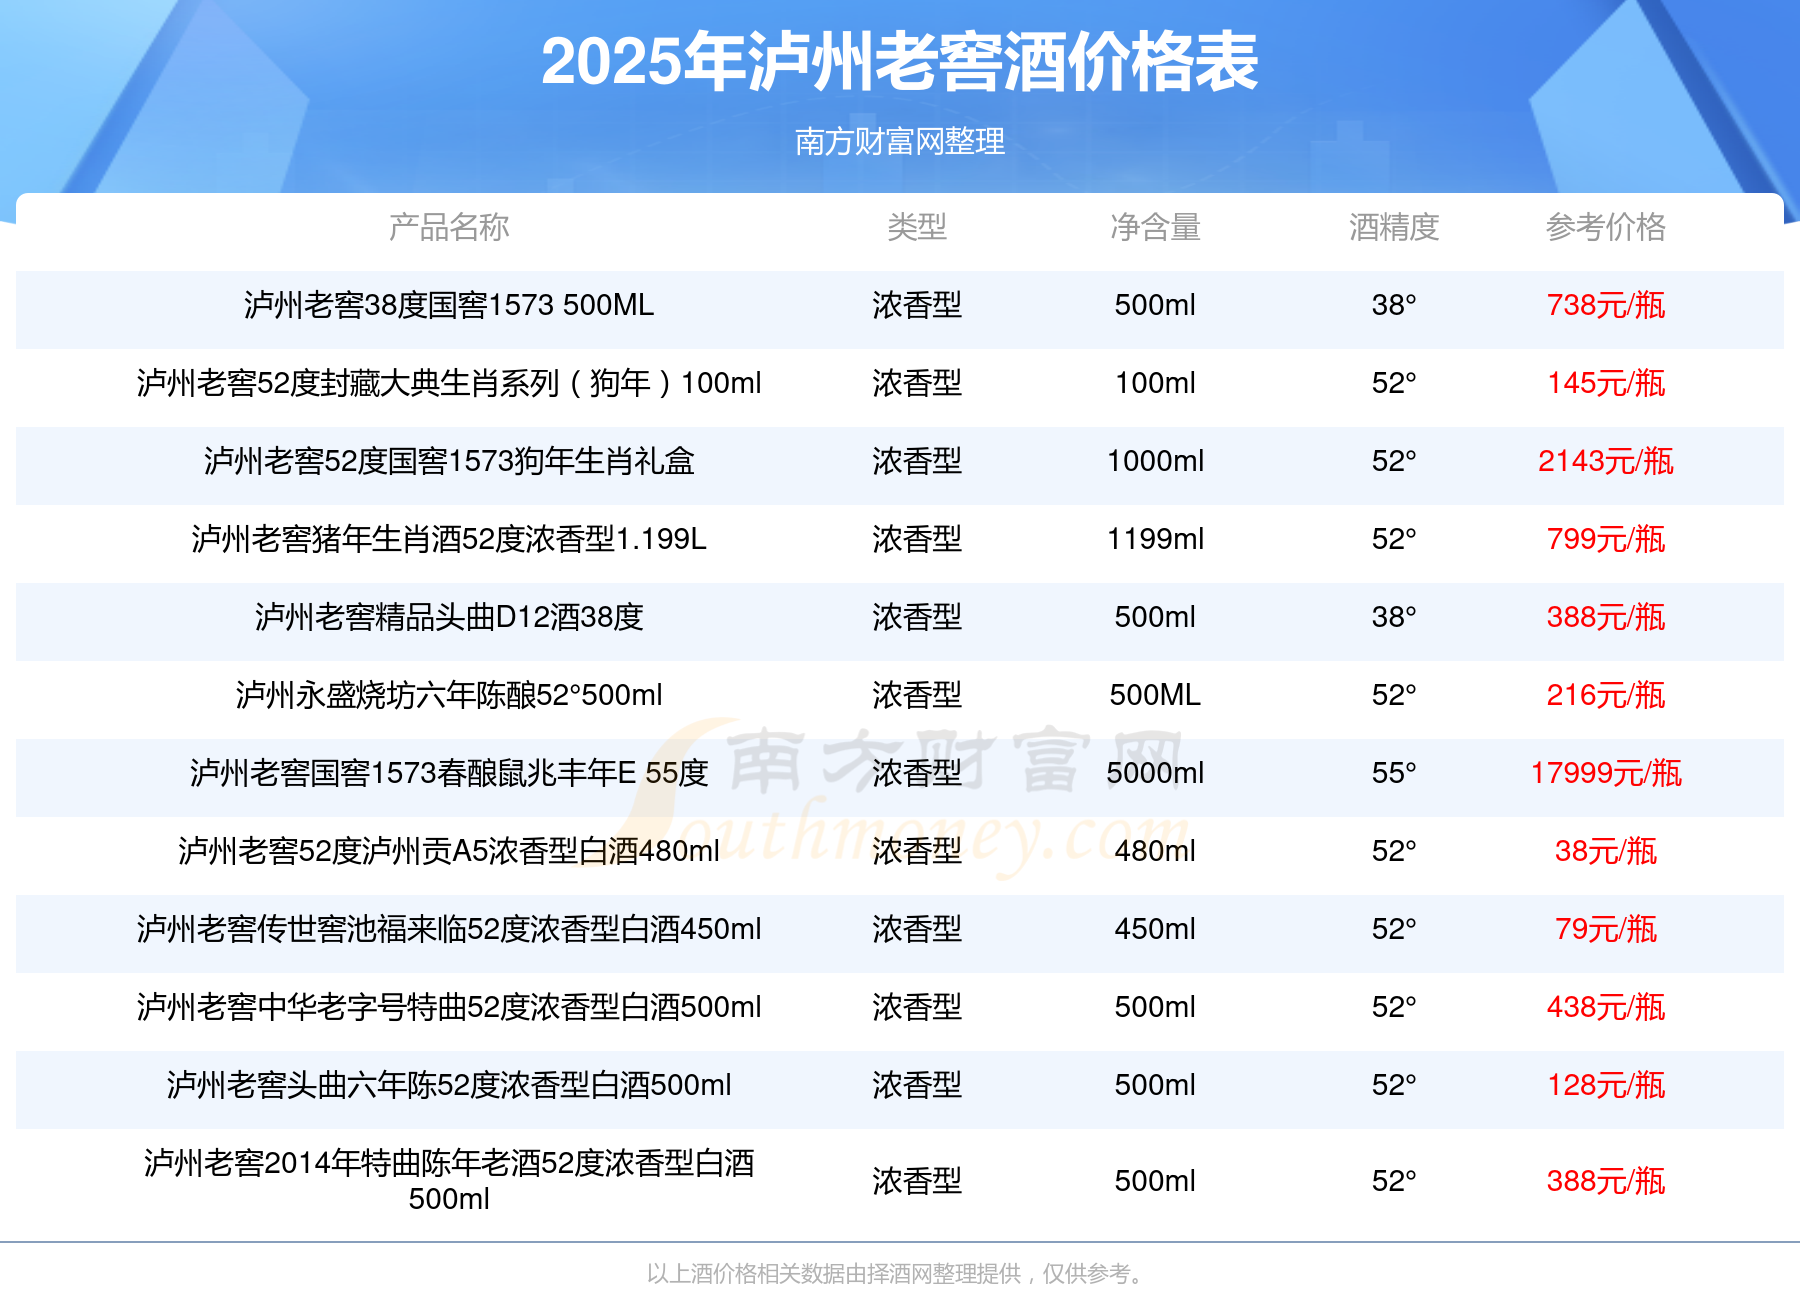Click the footer note "以上酒价格相关数据由择酒网整理提供，仅供参考。"
1800x1289 pixels.
[x=897, y=1274]
